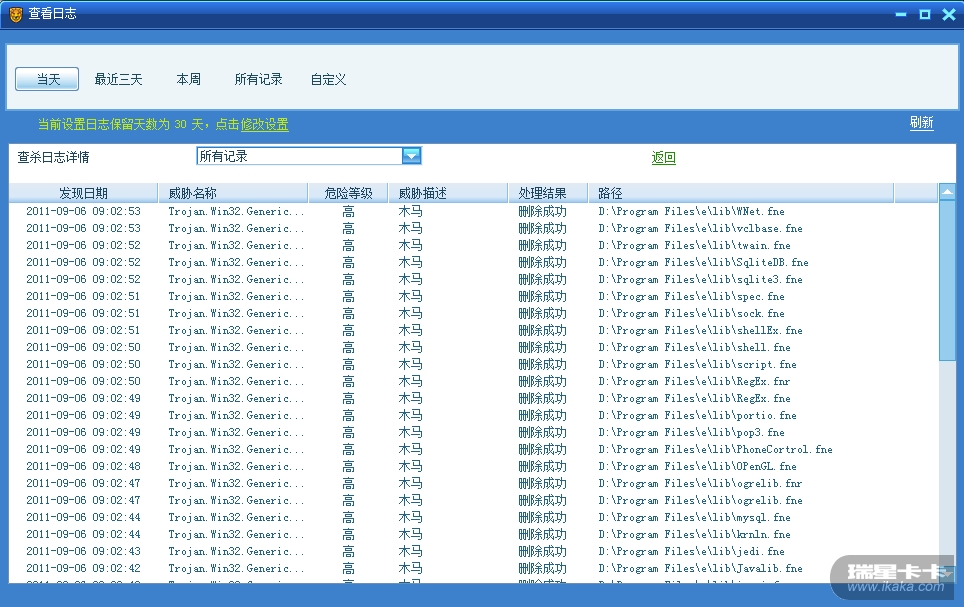Image resolution: width=964 pixels, height=607 pixels.
Task: Select row with path jedi.fne
Action: tap(473, 552)
